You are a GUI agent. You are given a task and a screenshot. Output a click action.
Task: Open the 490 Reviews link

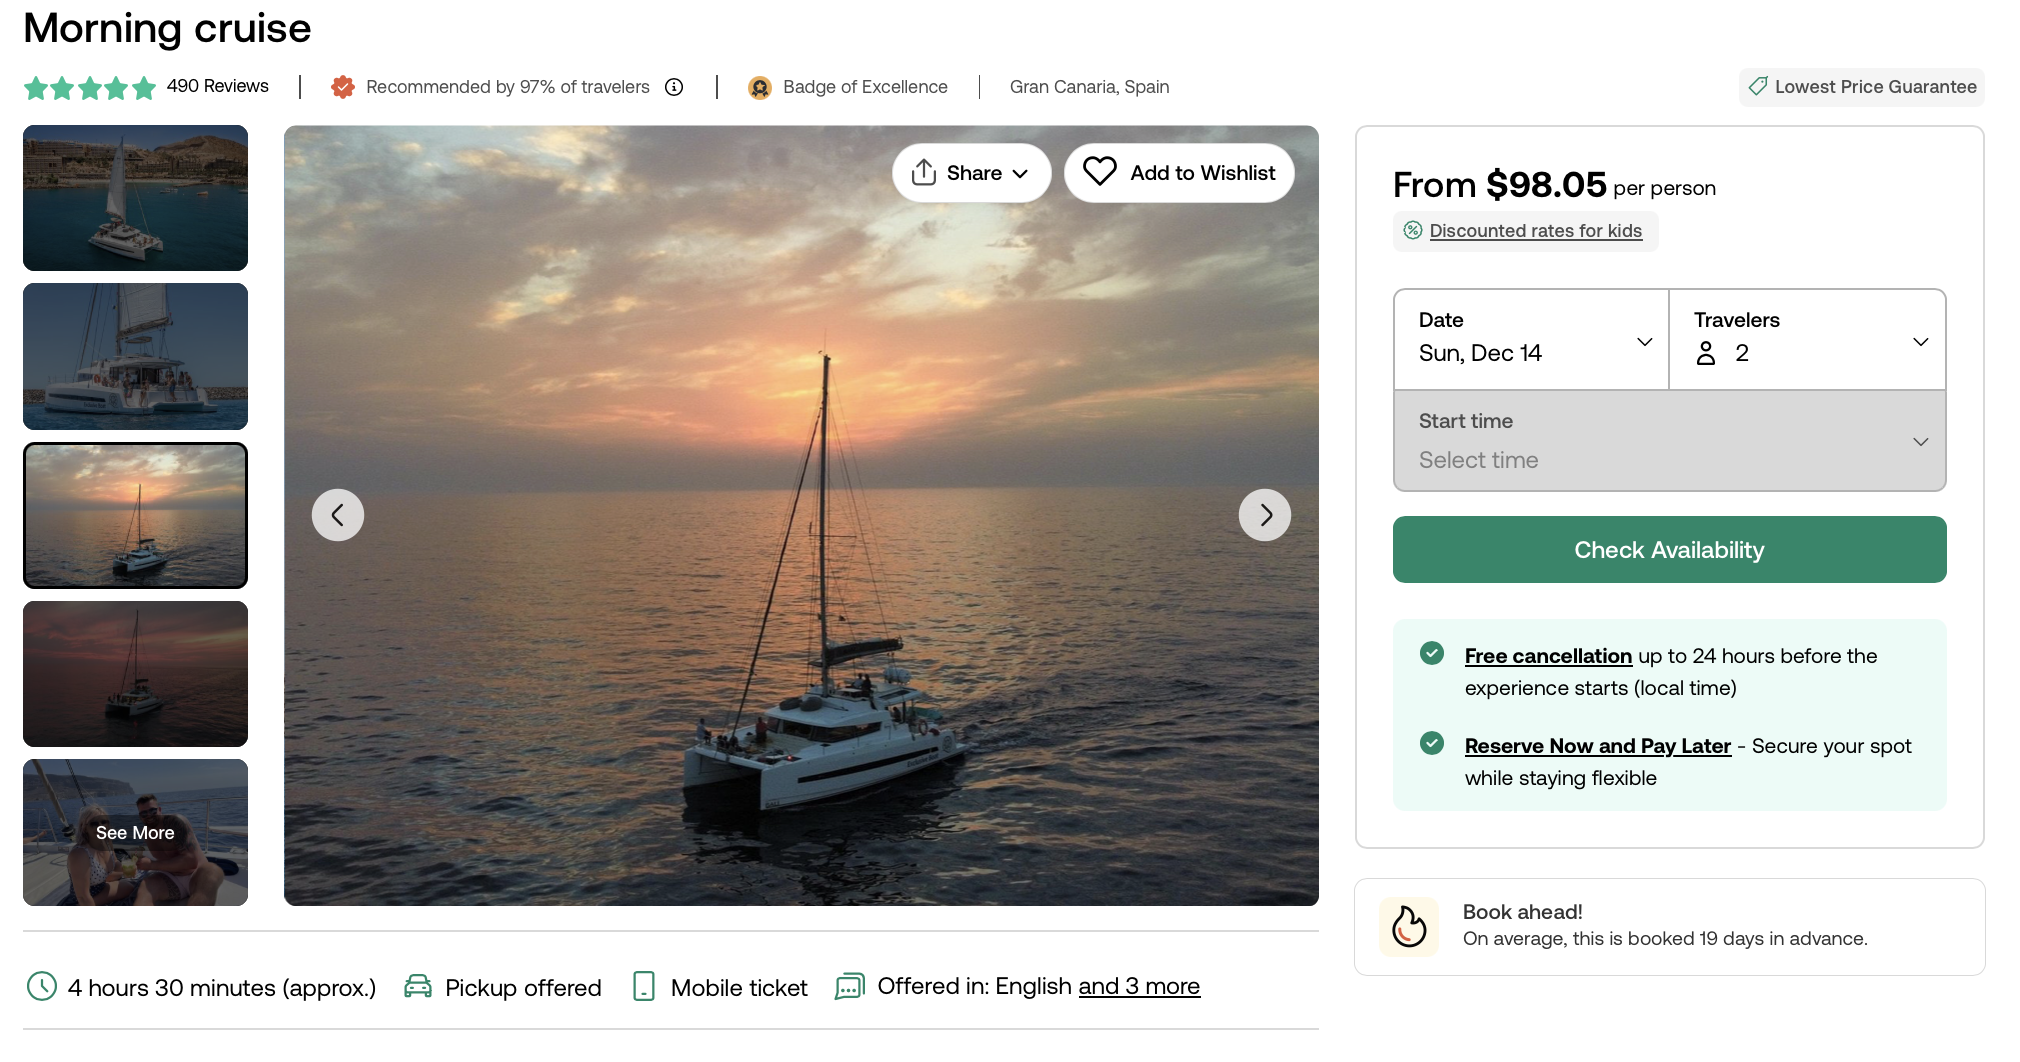[218, 86]
